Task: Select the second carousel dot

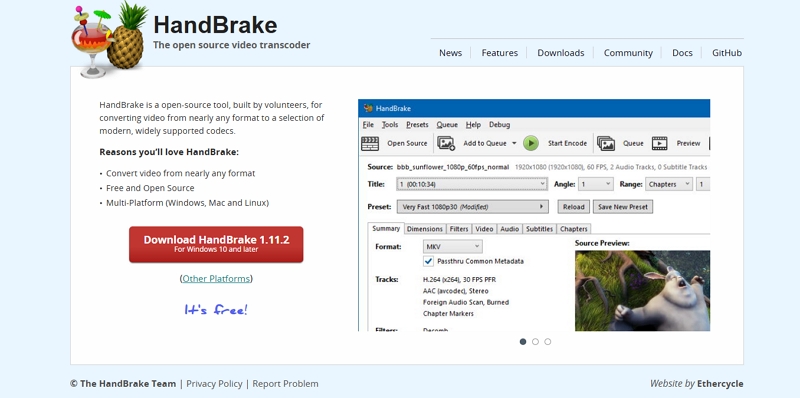Action: click(x=535, y=342)
